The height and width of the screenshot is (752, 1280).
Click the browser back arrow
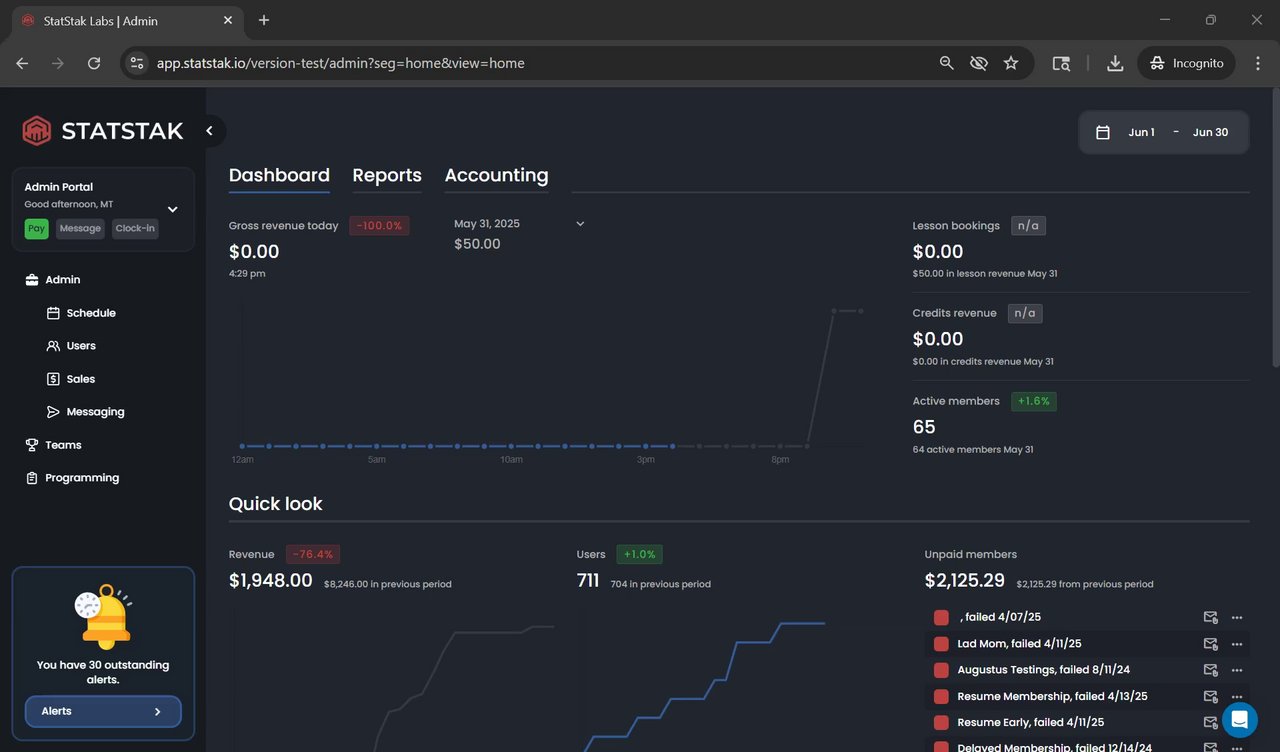(22, 63)
